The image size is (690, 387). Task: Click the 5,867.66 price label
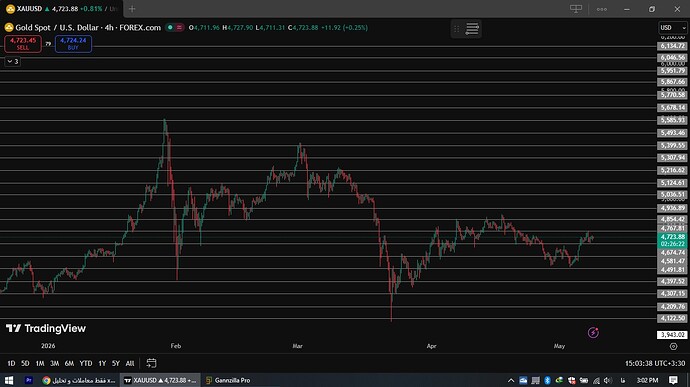[672, 82]
